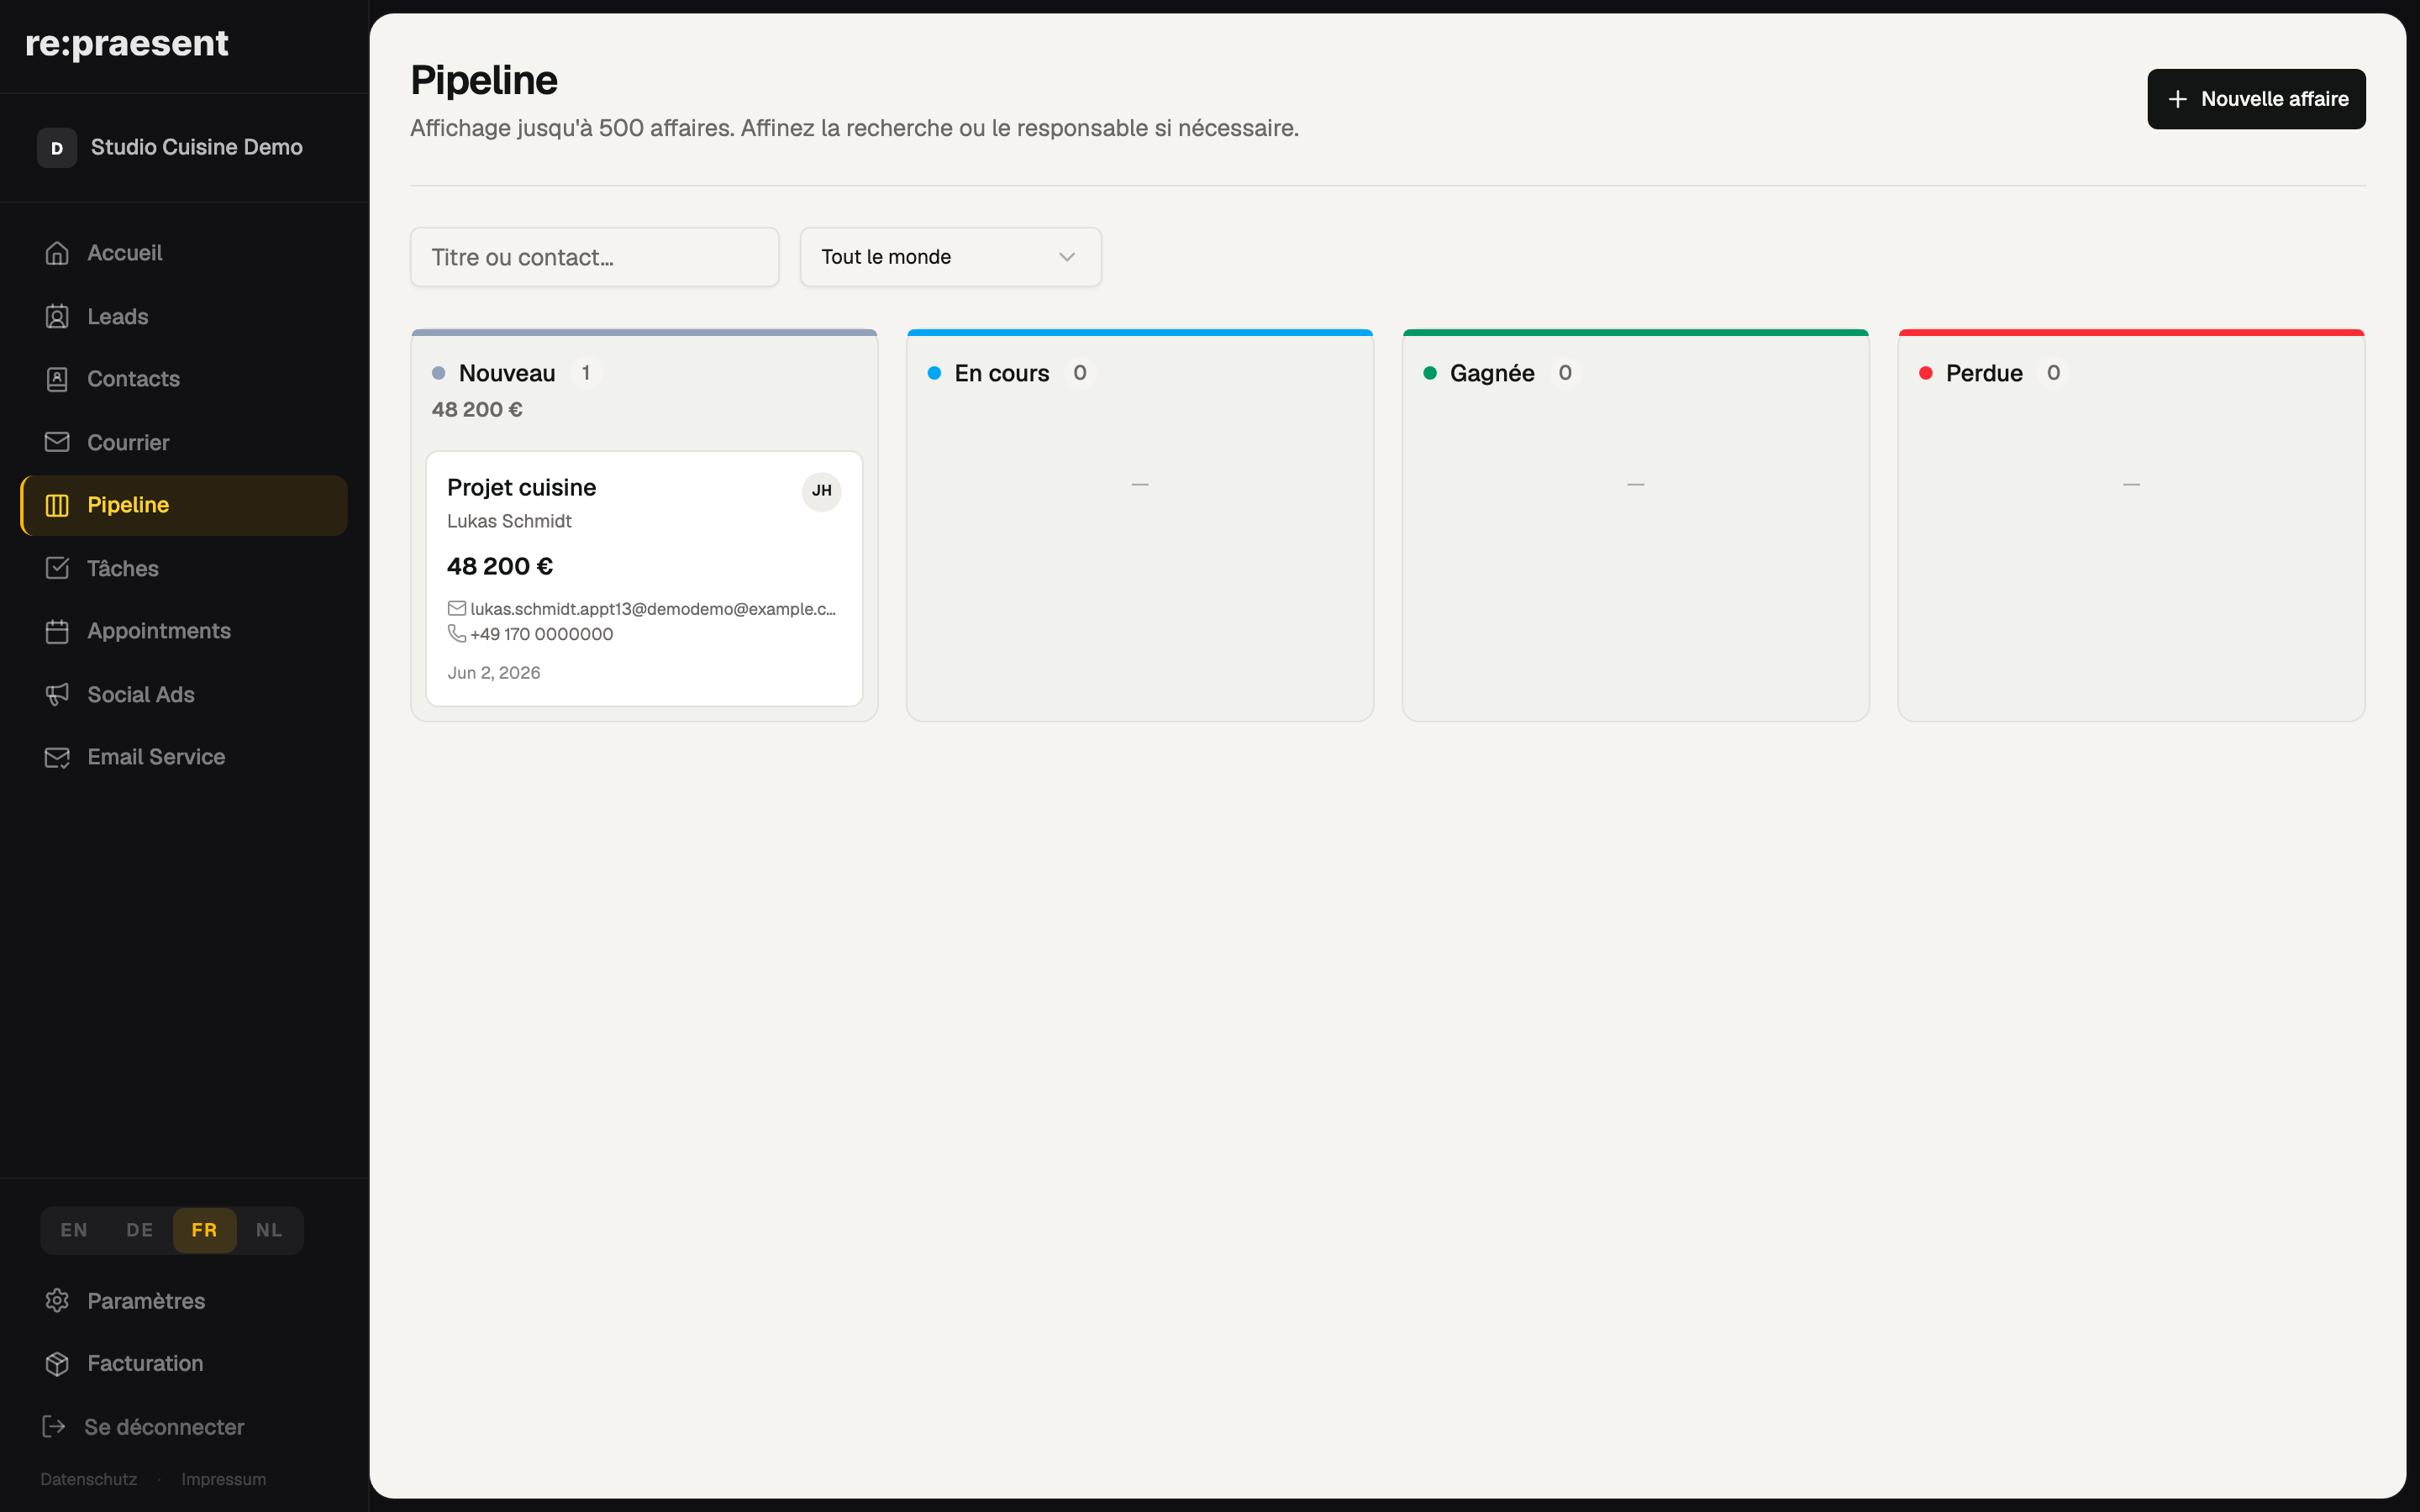The image size is (2420, 1512).
Task: Click the Contacts address-book icon
Action: click(x=57, y=379)
